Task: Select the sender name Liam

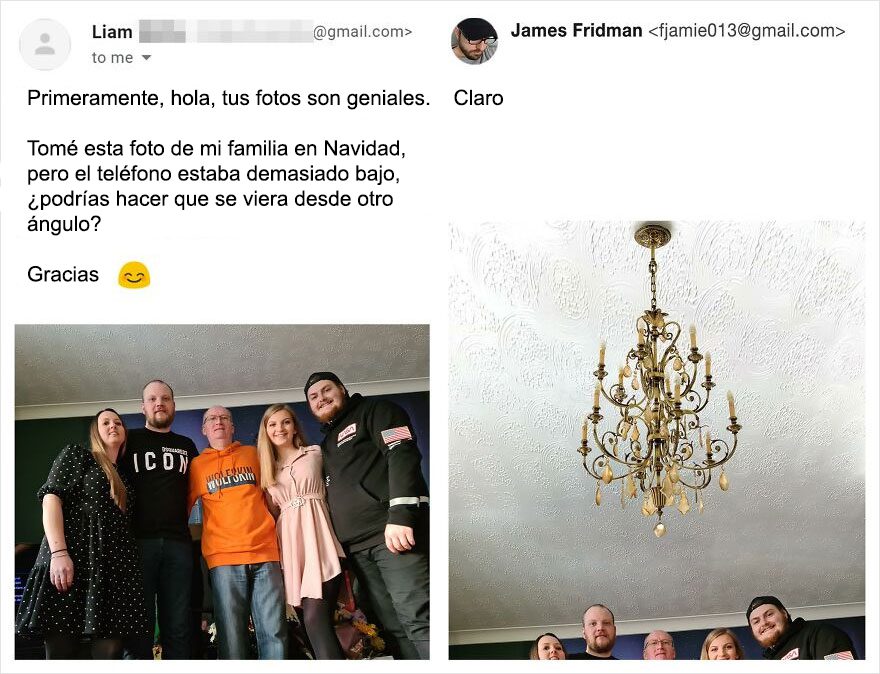Action: (112, 32)
